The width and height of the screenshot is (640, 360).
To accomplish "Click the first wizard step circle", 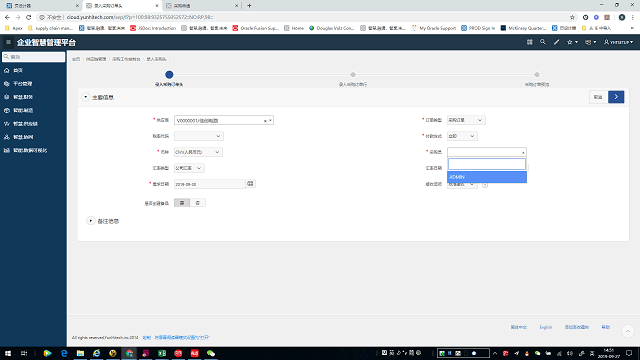I will [x=169, y=74].
